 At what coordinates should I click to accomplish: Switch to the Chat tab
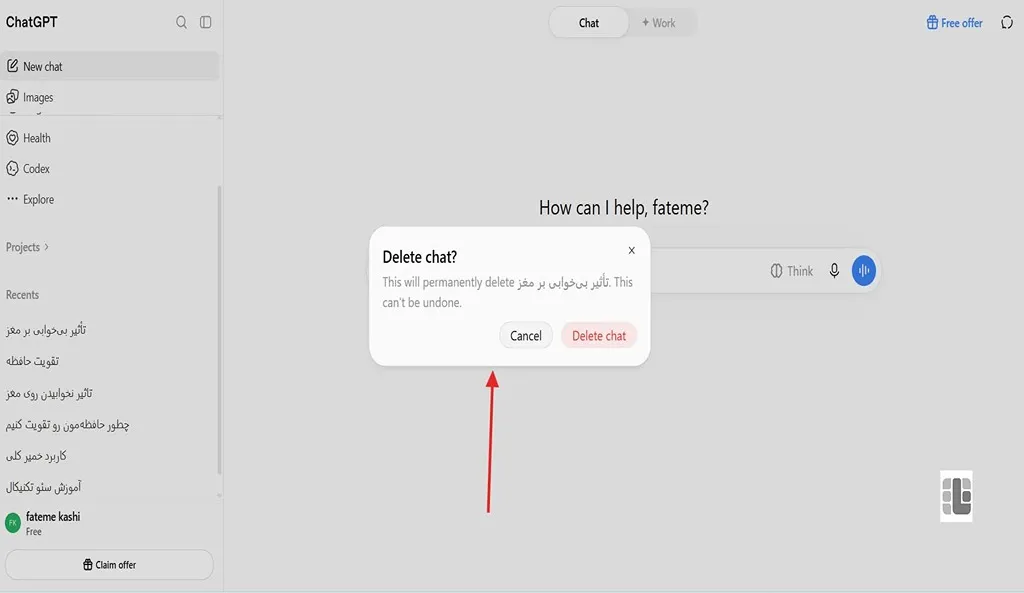coord(588,23)
